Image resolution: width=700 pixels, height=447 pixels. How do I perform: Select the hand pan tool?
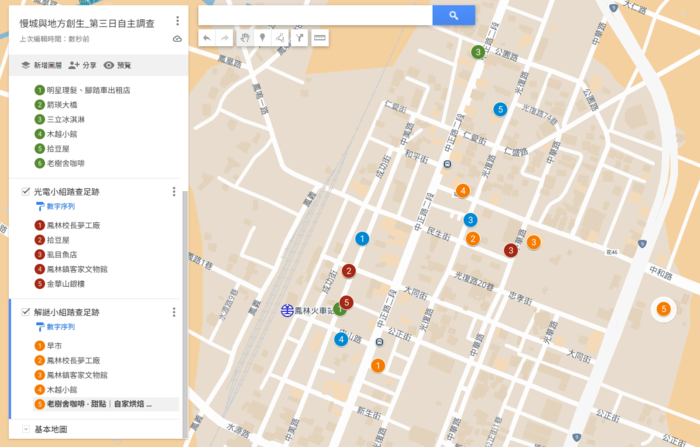click(x=245, y=38)
